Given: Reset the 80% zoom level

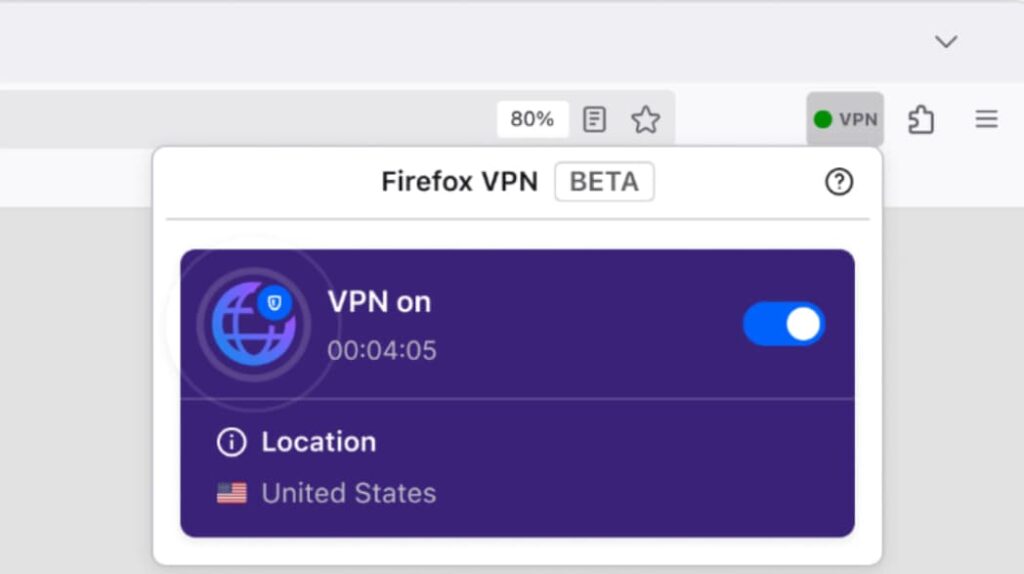Looking at the screenshot, I should pos(532,120).
